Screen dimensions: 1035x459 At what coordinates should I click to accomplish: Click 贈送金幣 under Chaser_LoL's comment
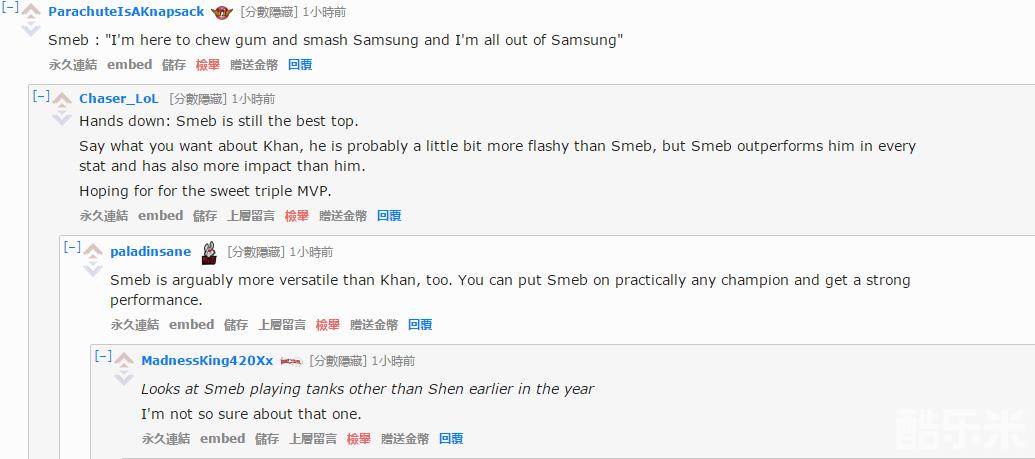[x=343, y=215]
